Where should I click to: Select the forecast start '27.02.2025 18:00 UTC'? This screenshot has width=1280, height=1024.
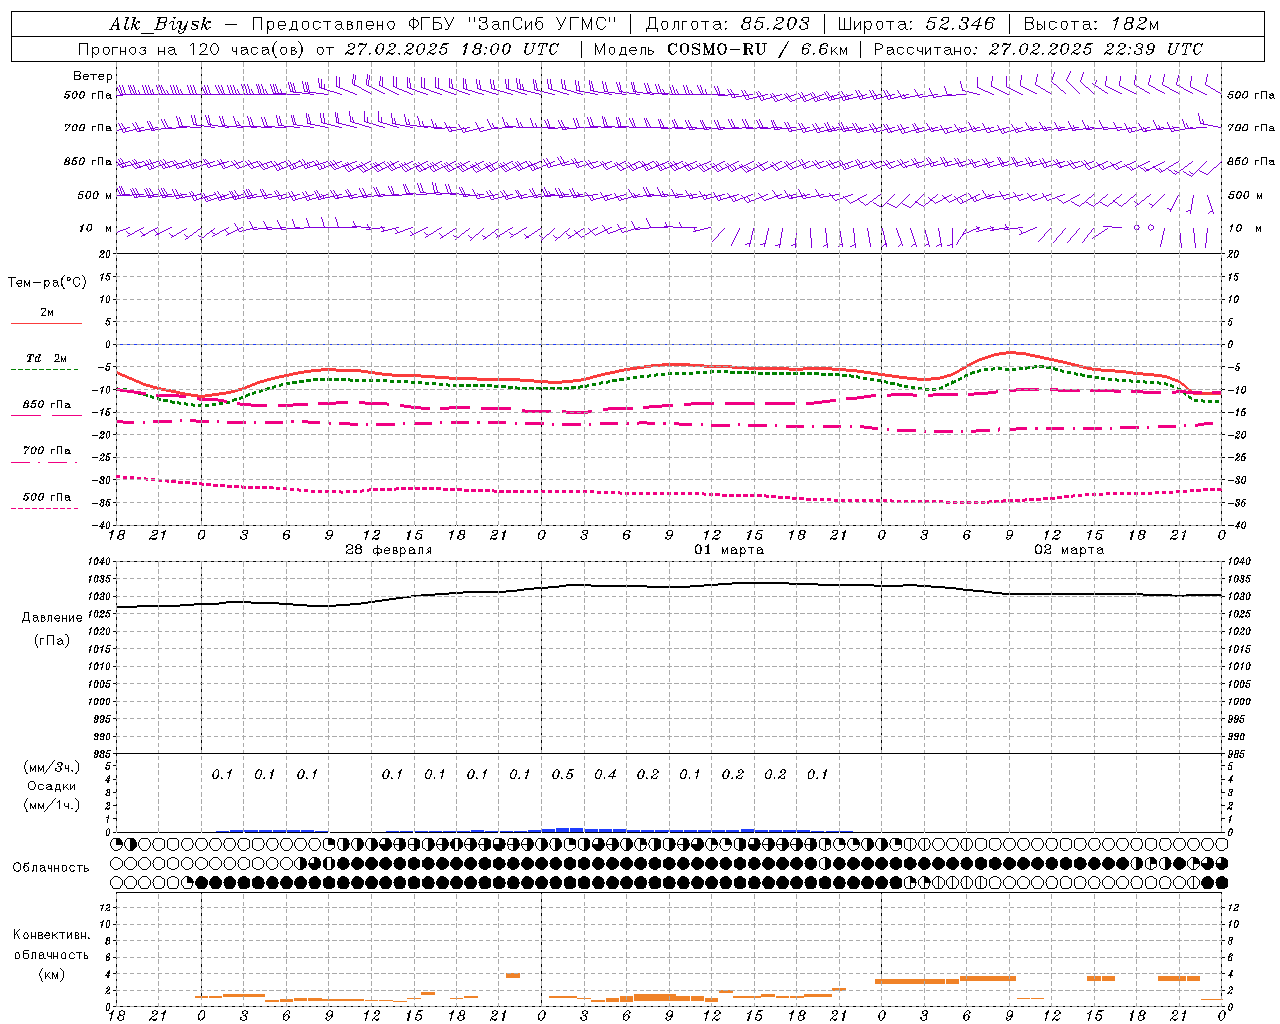pyautogui.click(x=451, y=49)
